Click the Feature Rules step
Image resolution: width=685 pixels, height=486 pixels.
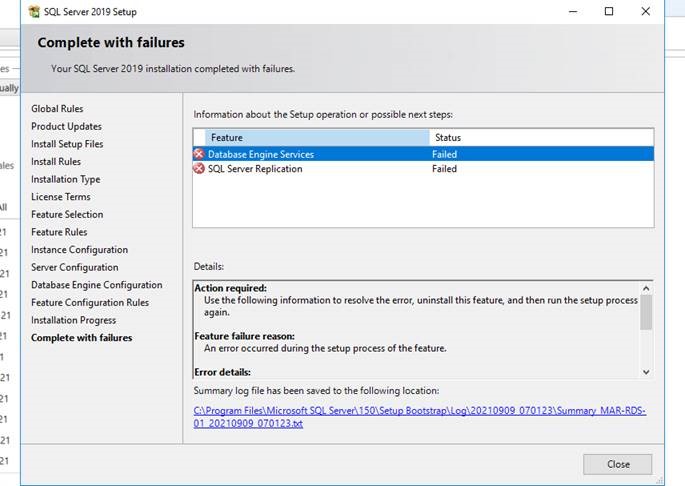point(59,232)
